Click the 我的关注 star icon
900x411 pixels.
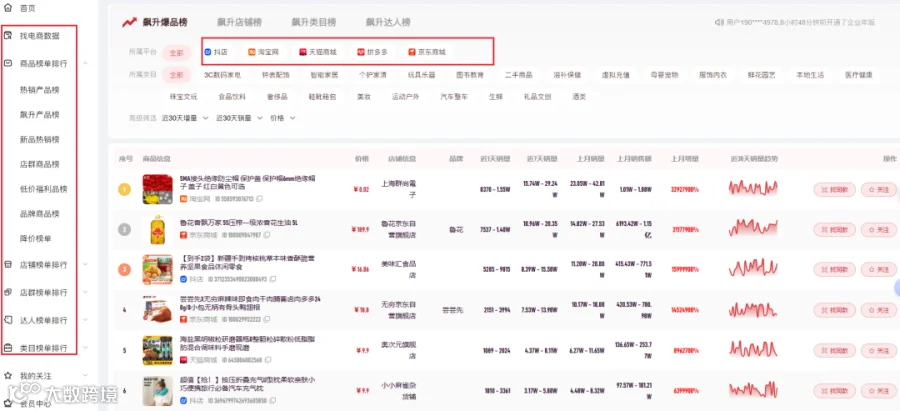pos(8,375)
